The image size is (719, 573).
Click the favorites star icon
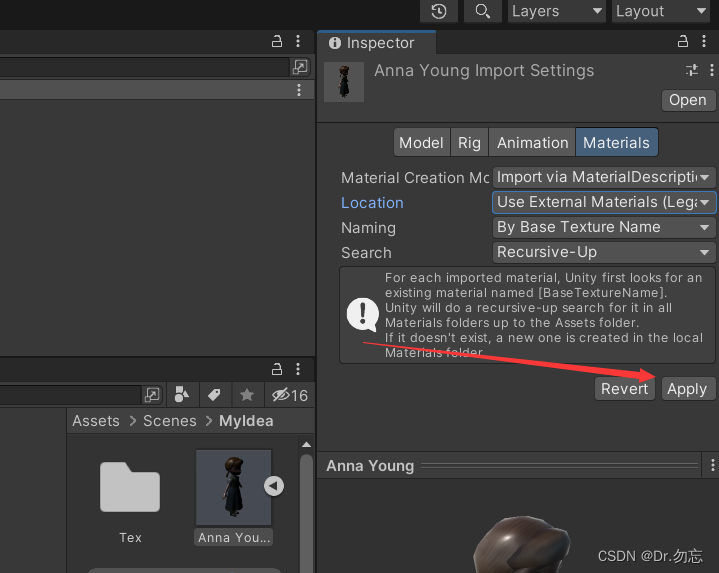point(247,395)
